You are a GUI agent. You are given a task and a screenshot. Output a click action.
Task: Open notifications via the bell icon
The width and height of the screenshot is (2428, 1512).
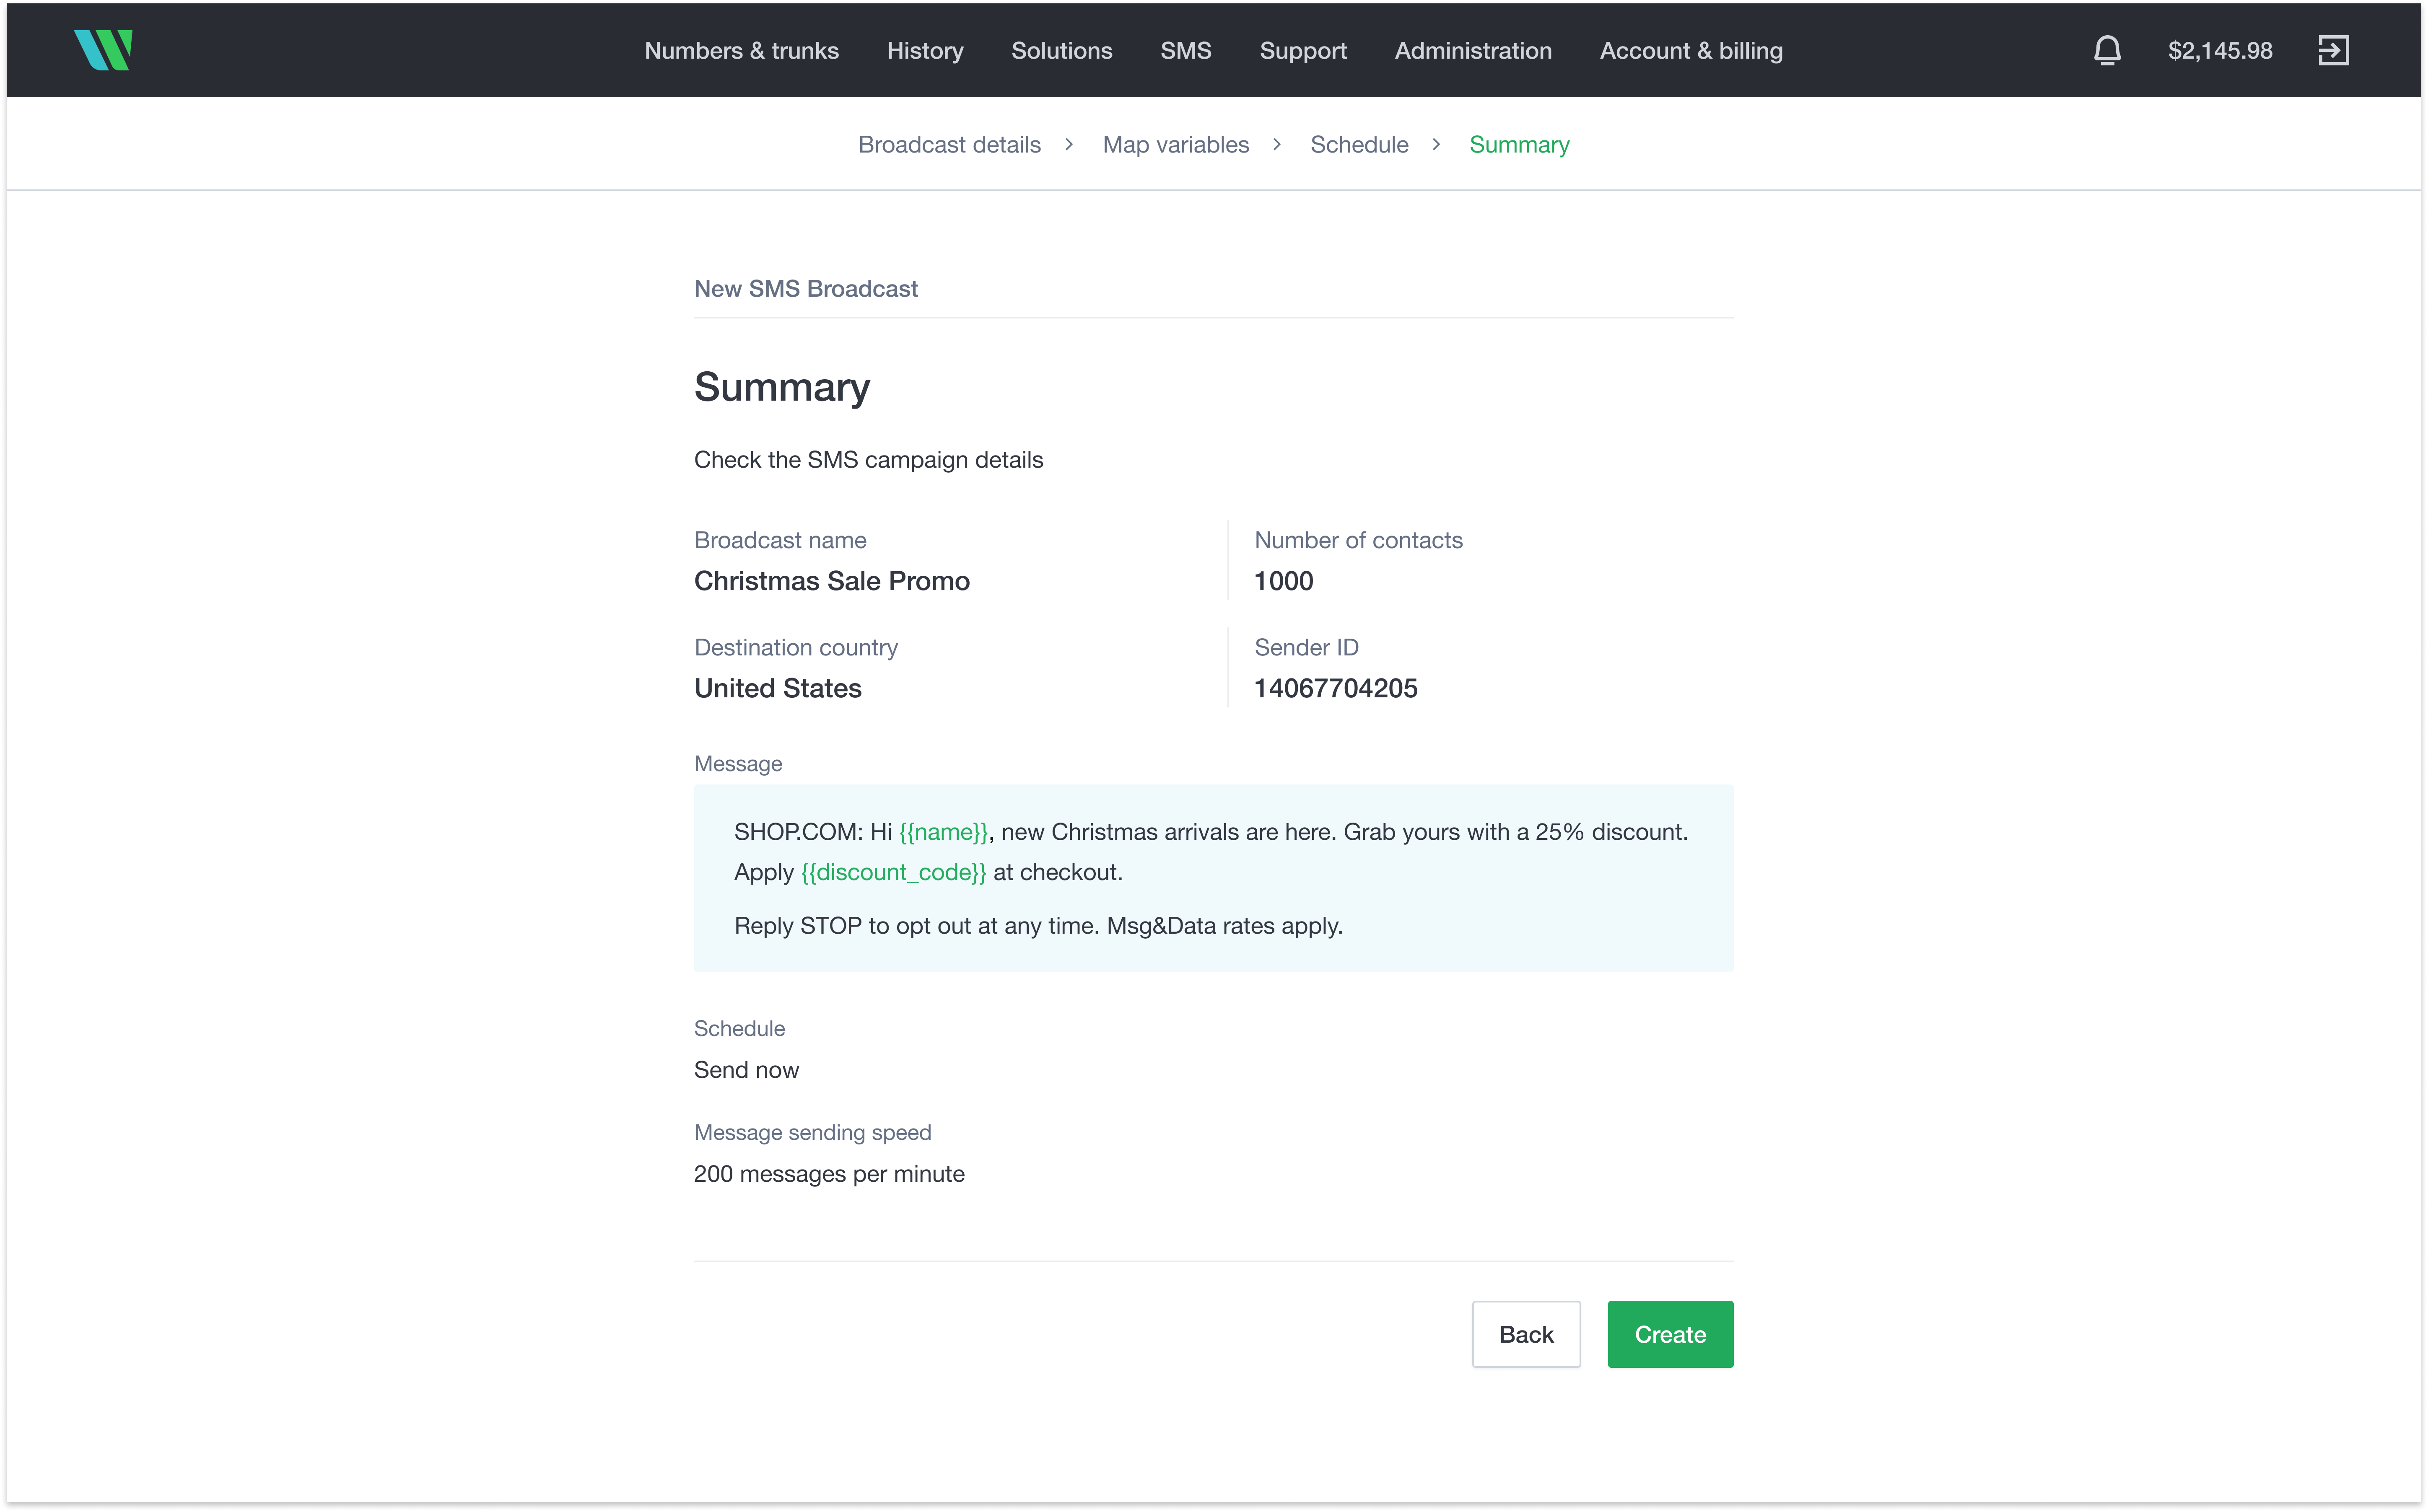[x=2107, y=50]
